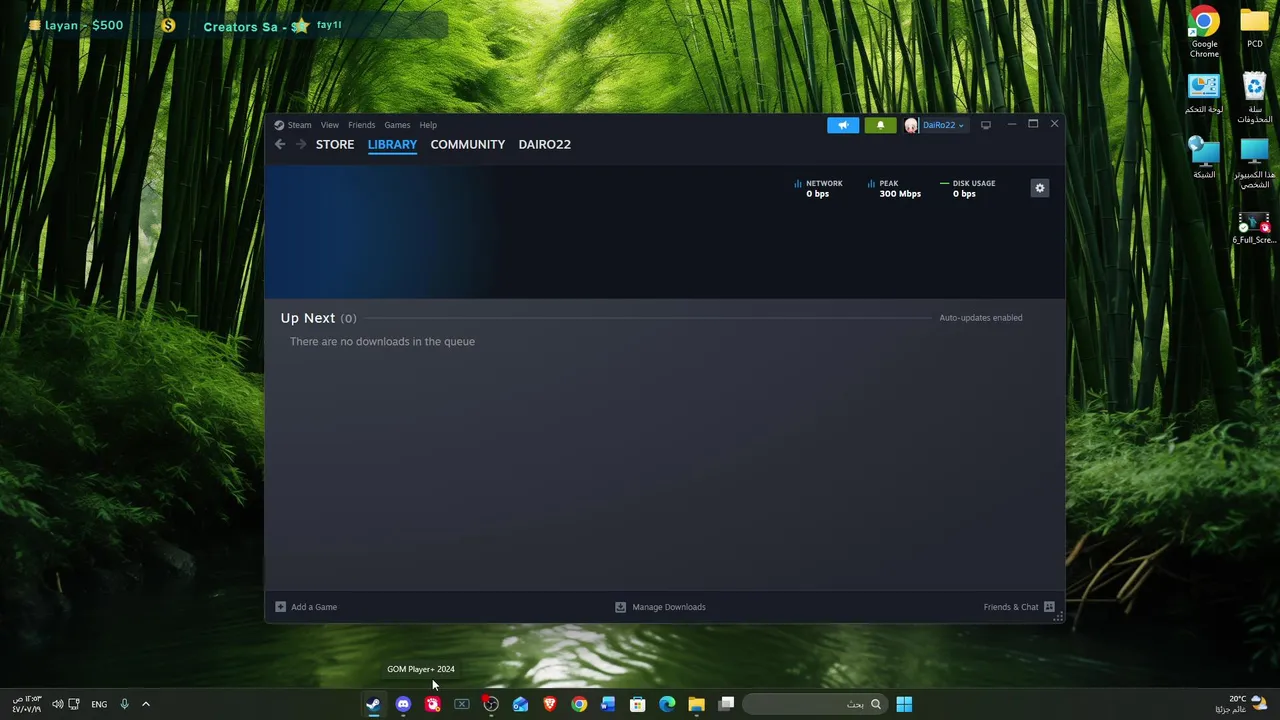
Task: Click the Steam logo in the title bar
Action: coord(279,125)
